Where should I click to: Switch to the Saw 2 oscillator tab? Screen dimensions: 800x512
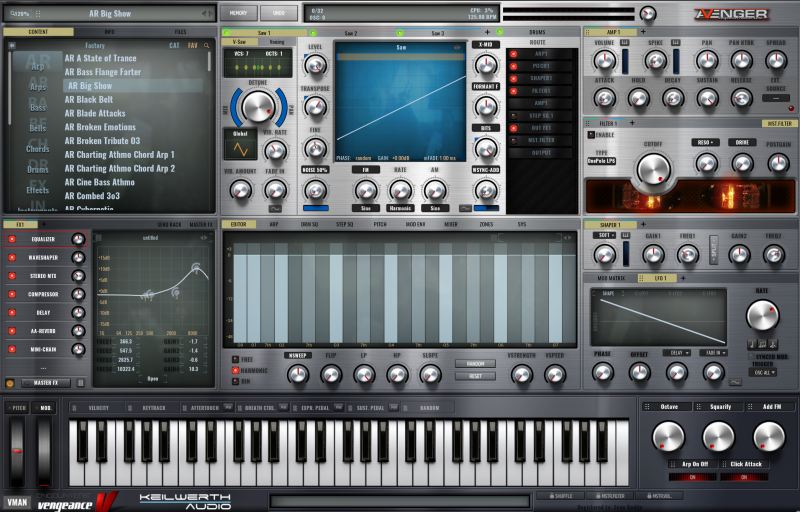[351, 33]
